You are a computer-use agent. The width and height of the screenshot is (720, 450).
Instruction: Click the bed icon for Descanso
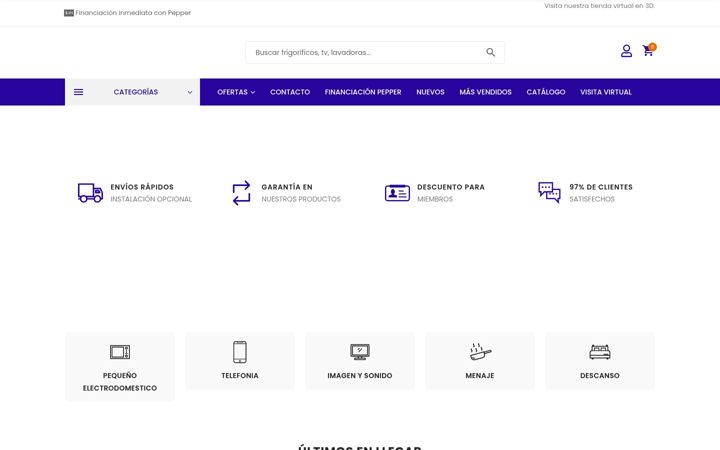point(600,352)
